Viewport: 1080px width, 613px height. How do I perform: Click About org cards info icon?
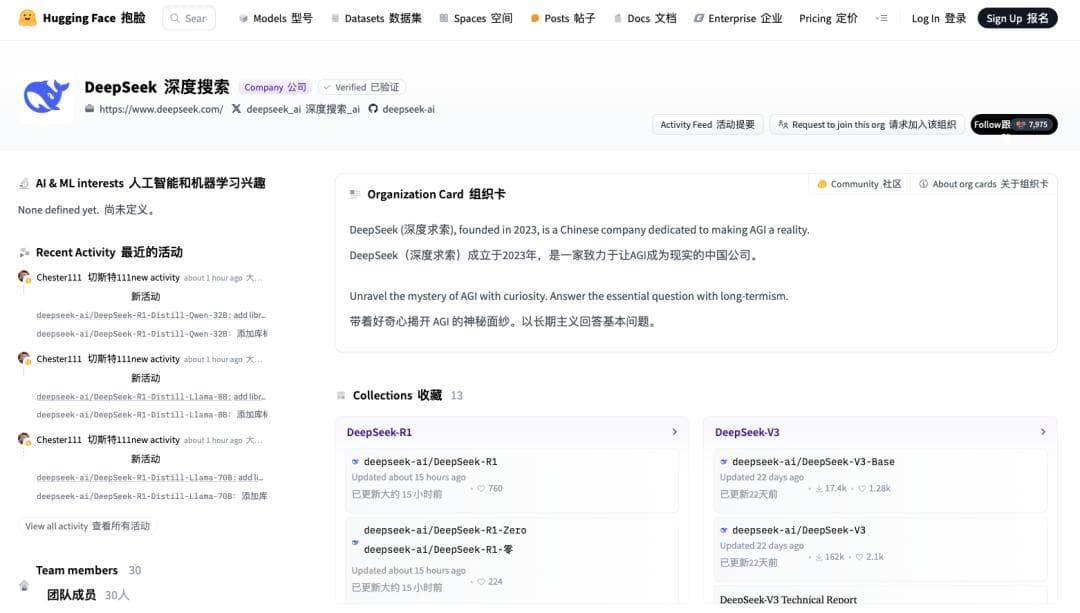coord(924,184)
